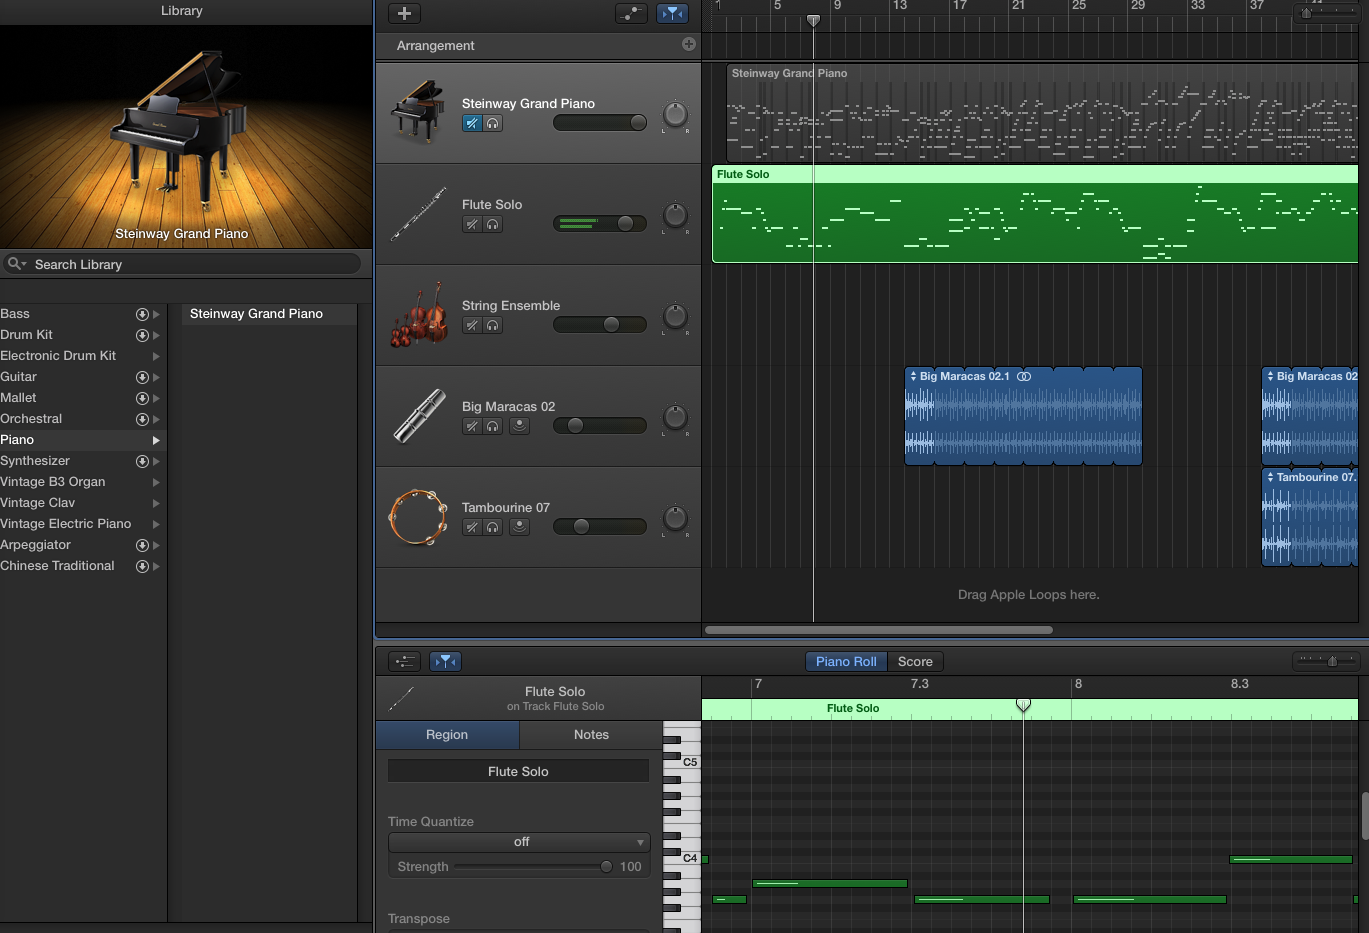Download additional Synthesizer sounds

(142, 461)
